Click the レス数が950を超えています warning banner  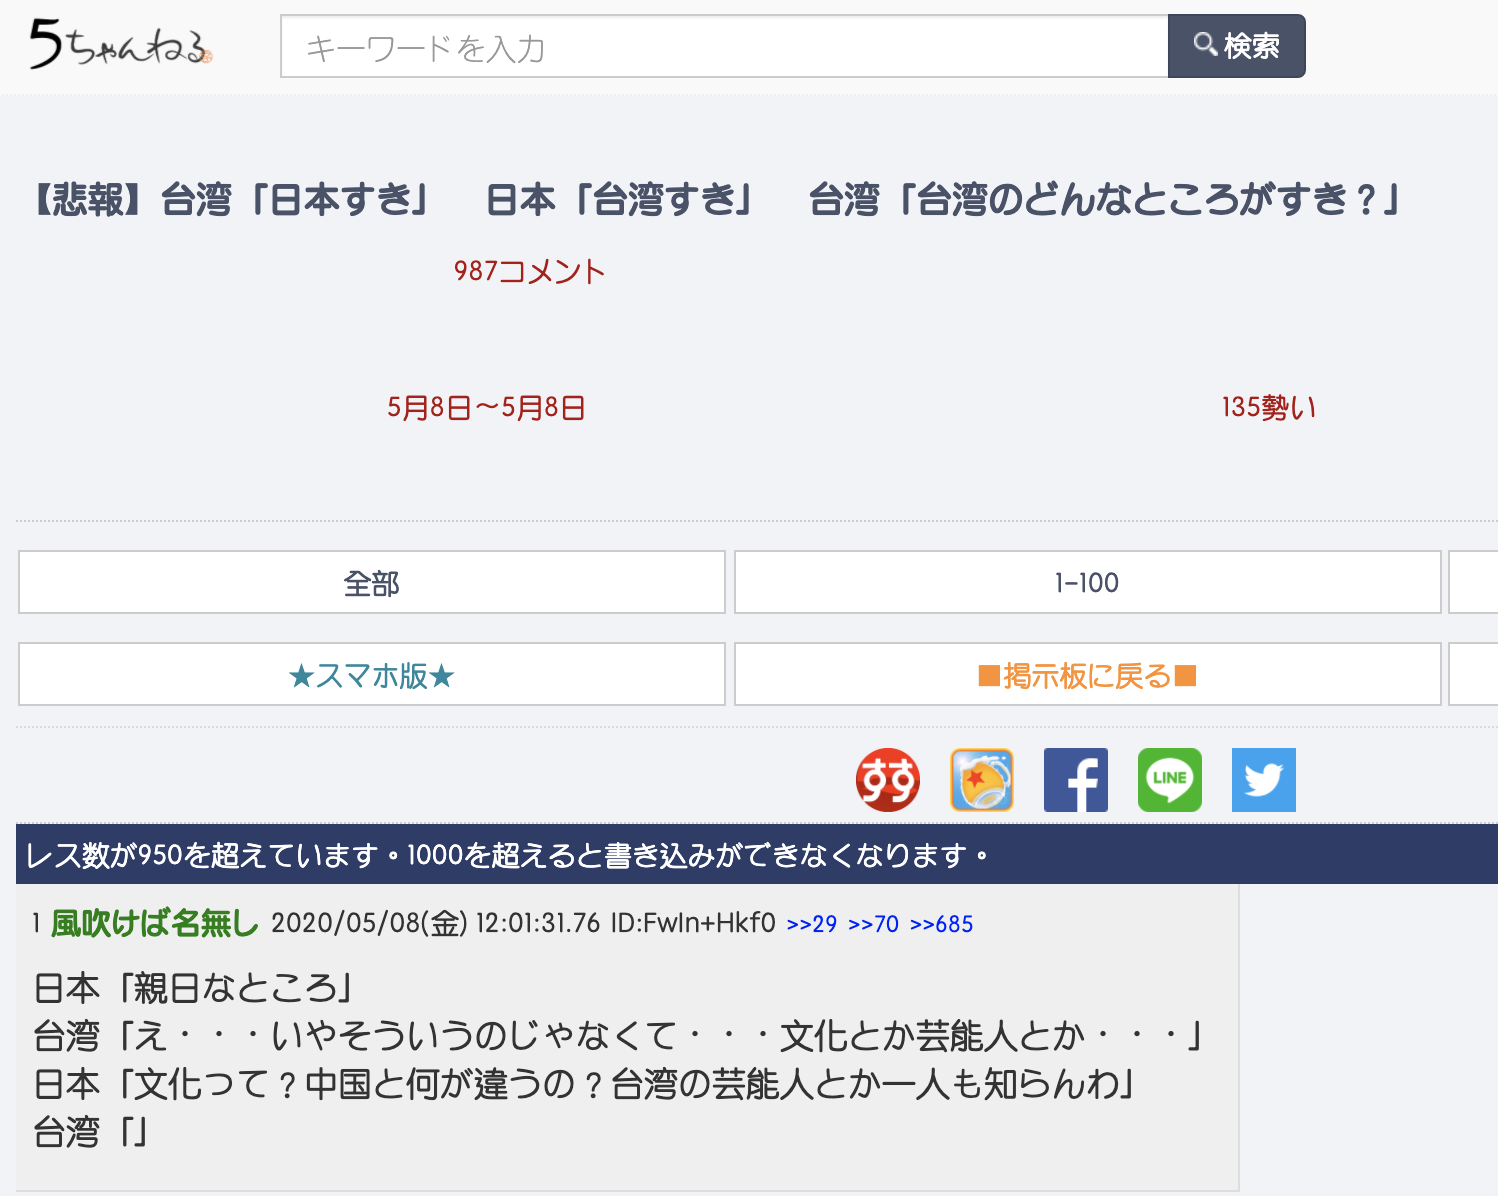[x=757, y=855]
